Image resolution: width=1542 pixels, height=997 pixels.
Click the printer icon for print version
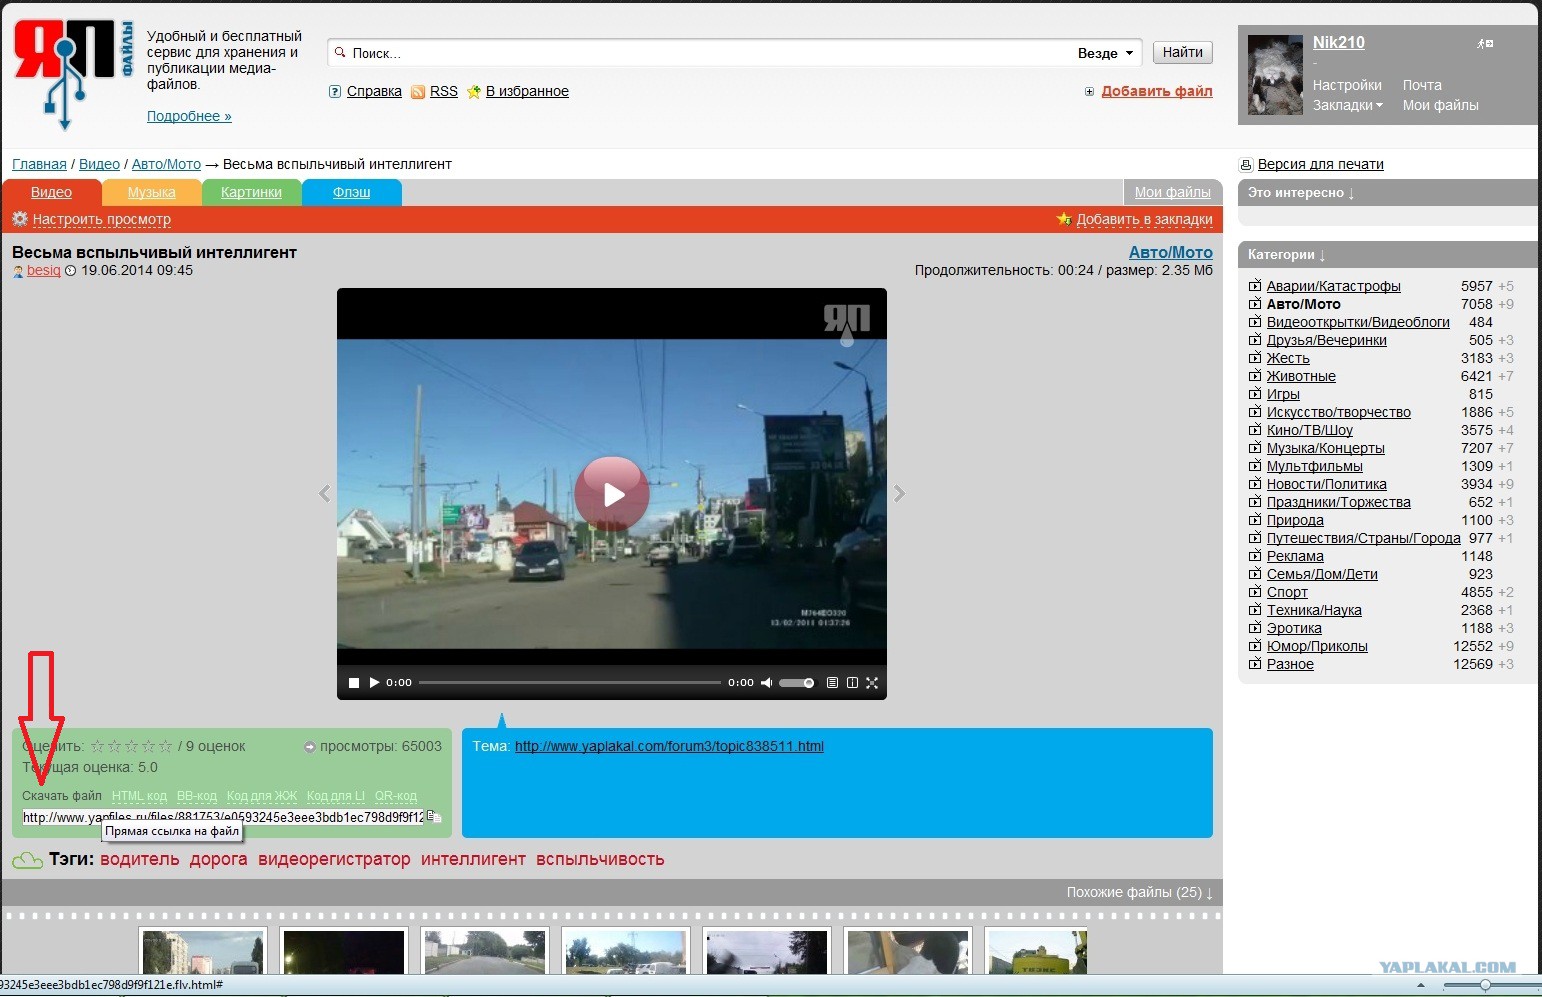[x=1246, y=165]
